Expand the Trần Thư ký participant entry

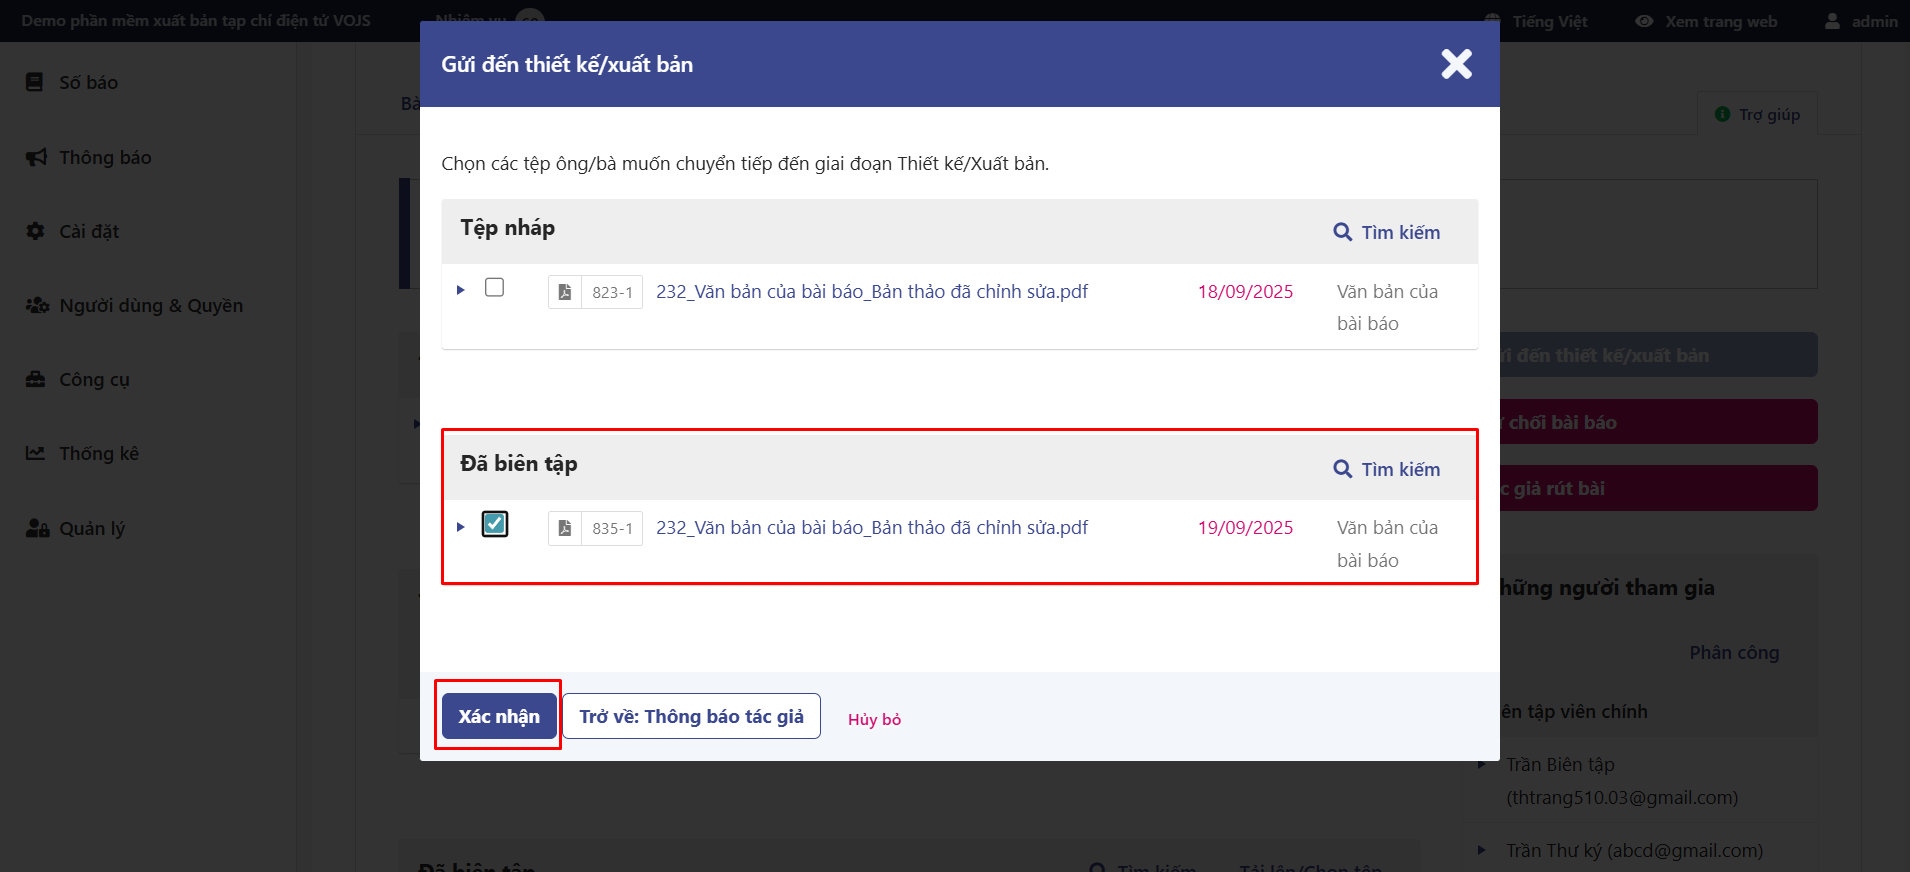1481,850
